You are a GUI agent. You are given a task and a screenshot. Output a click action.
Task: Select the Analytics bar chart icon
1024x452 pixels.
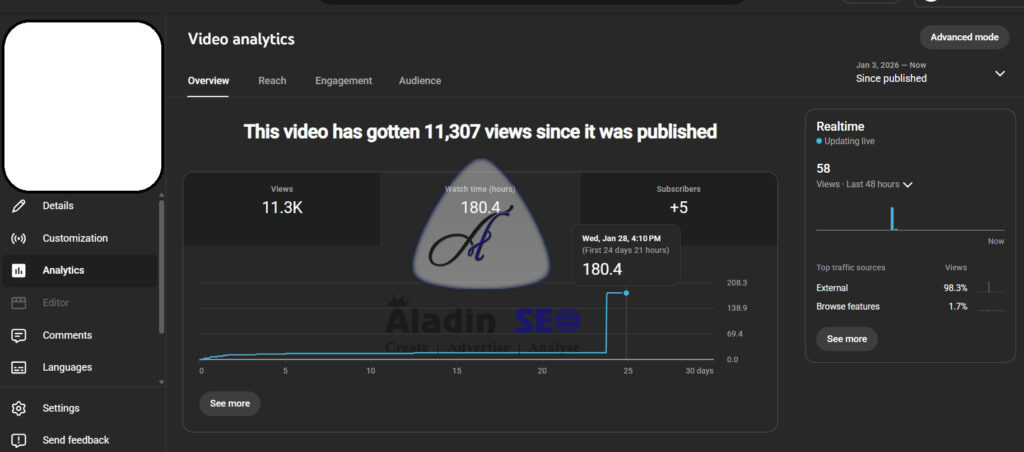click(18, 271)
